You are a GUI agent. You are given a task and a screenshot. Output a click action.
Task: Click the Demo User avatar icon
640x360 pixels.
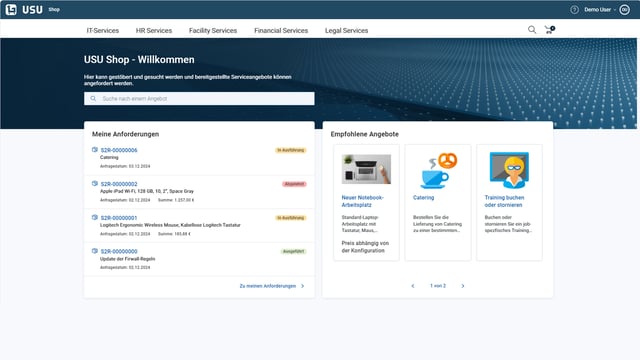[624, 9]
